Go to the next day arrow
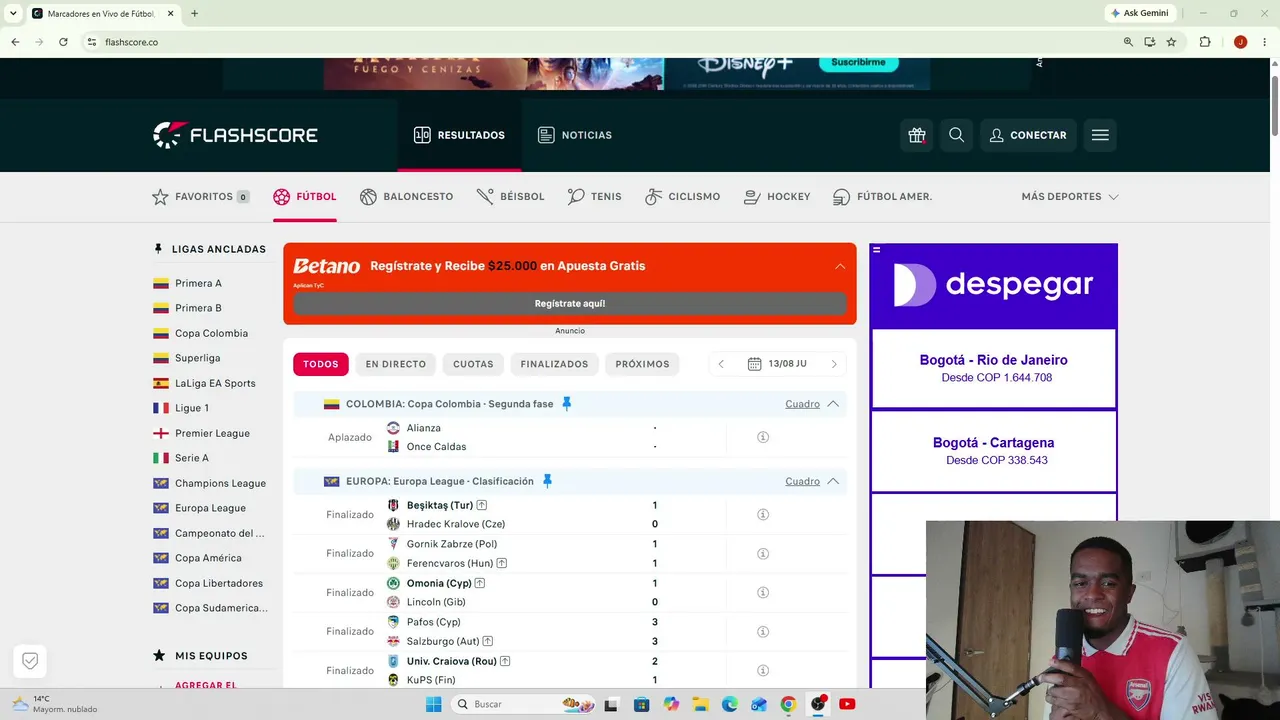The width and height of the screenshot is (1280, 720). pos(834,364)
